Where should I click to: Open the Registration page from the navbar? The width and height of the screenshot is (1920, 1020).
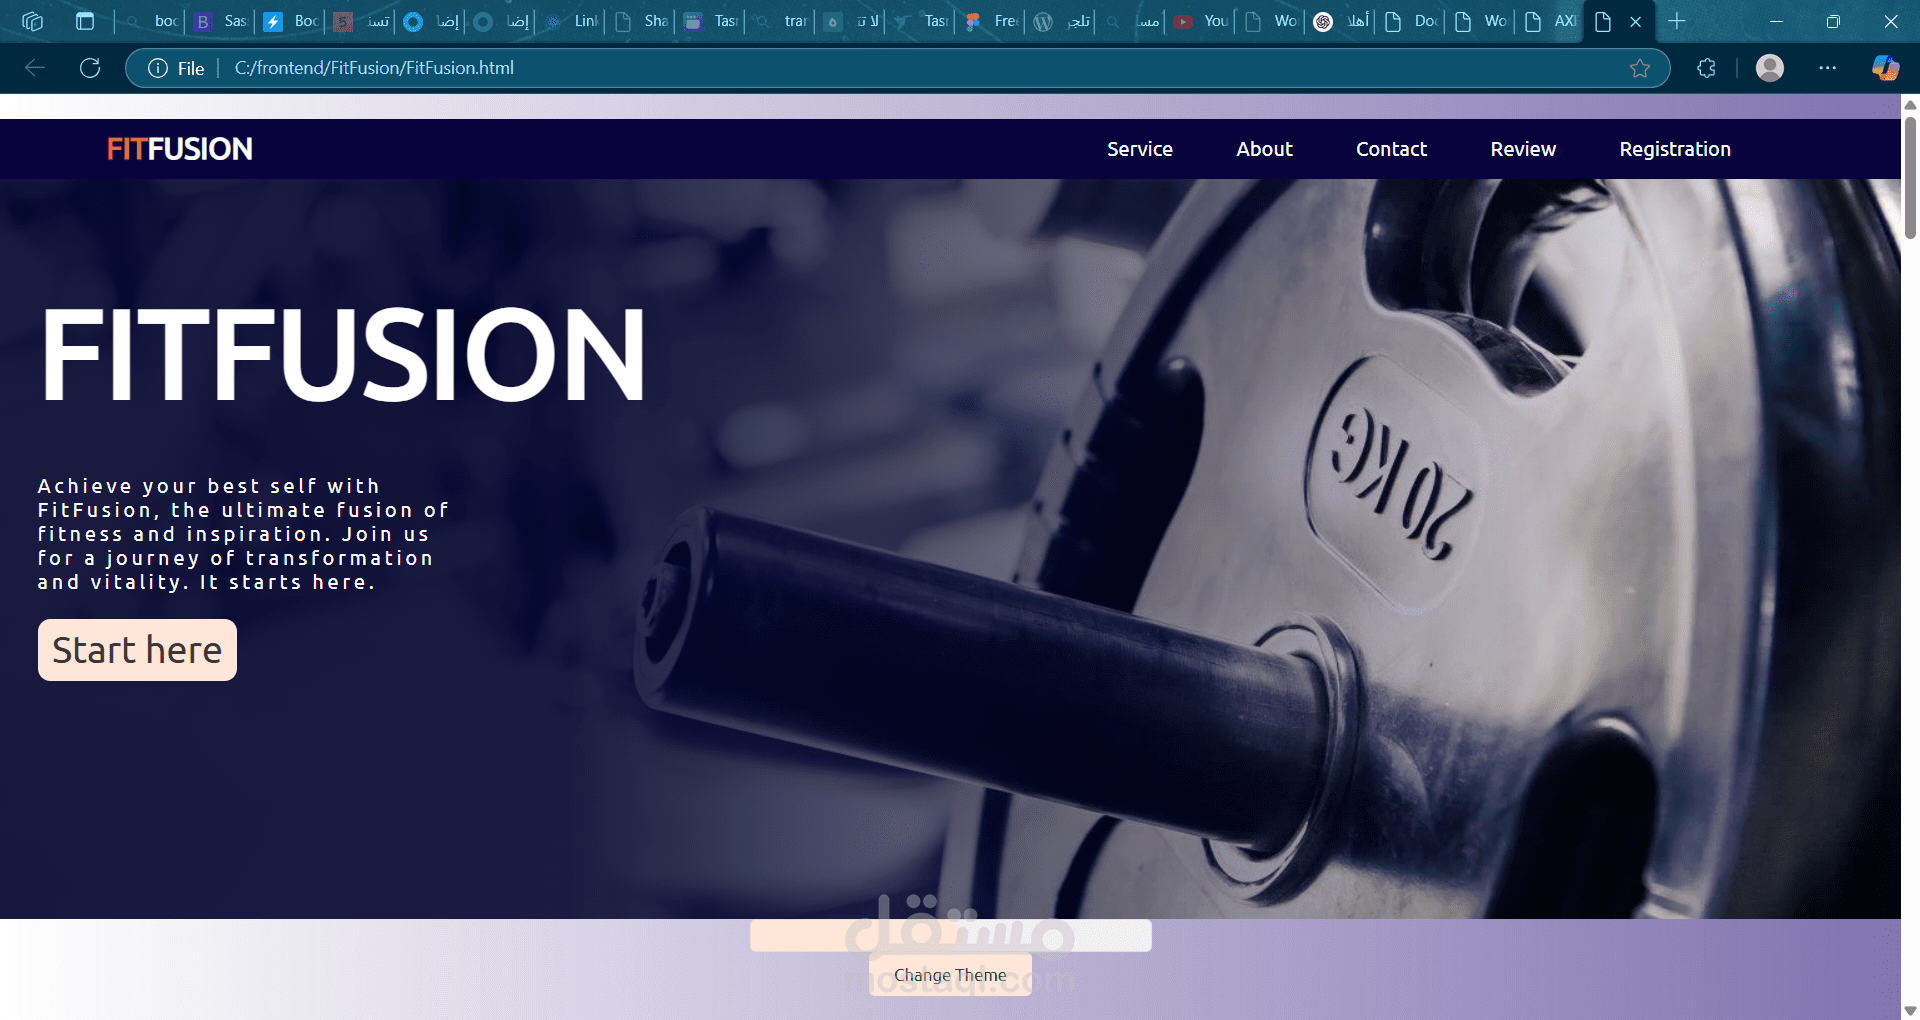coord(1675,149)
